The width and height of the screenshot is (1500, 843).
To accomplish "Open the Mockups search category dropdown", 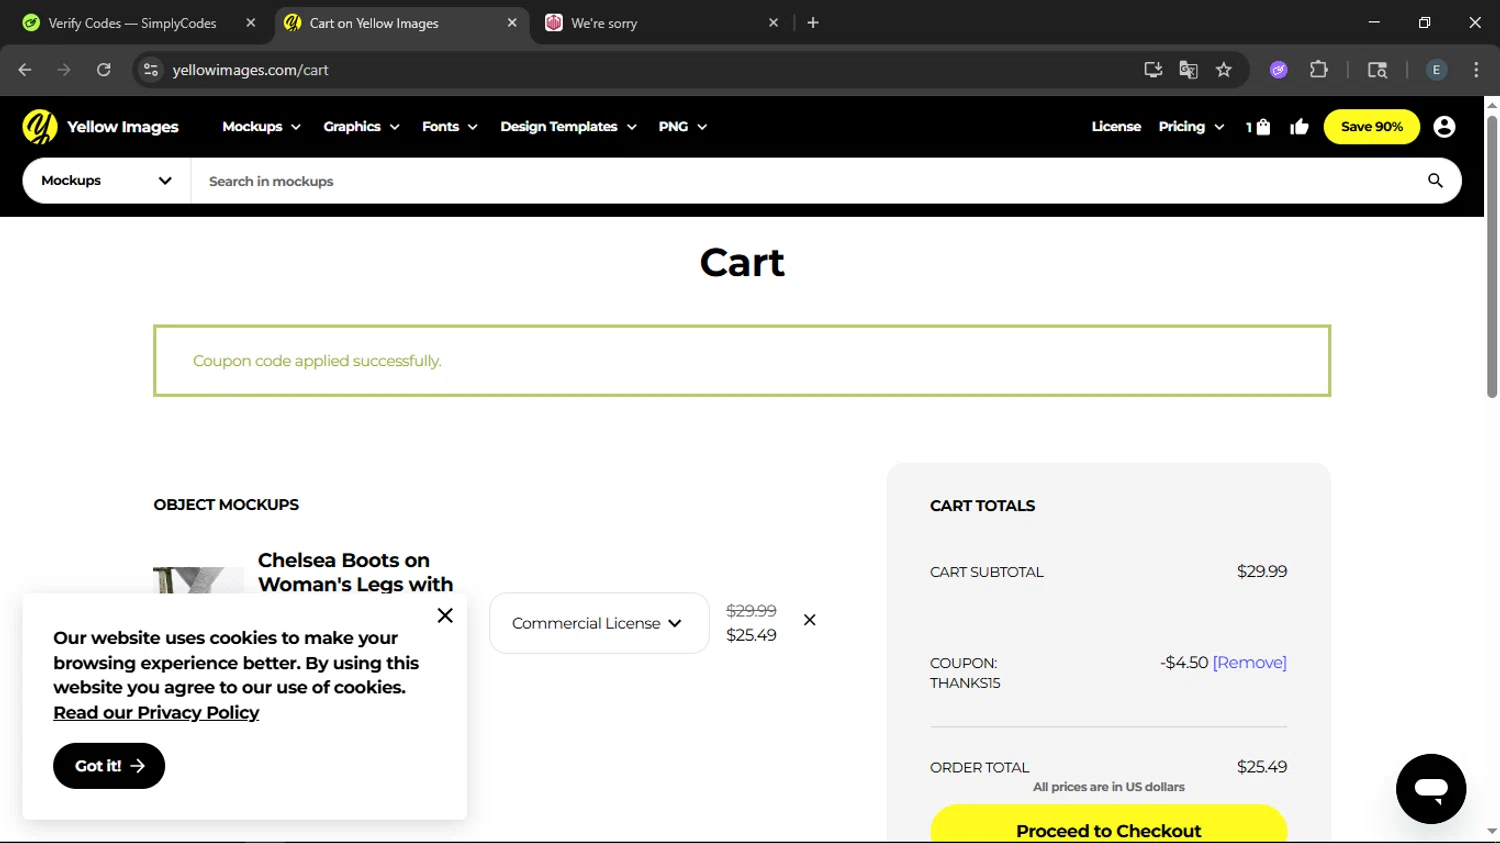I will click(106, 181).
